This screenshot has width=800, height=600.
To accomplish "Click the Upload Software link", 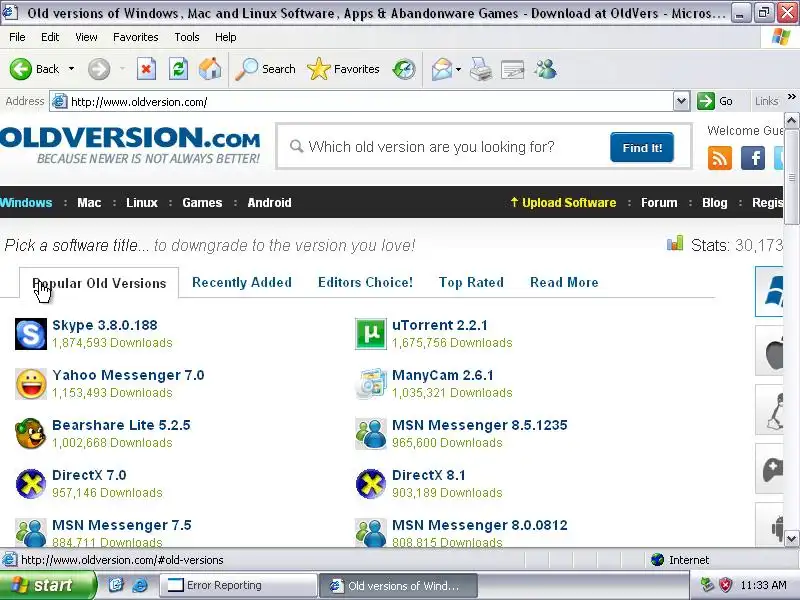I will (563, 203).
